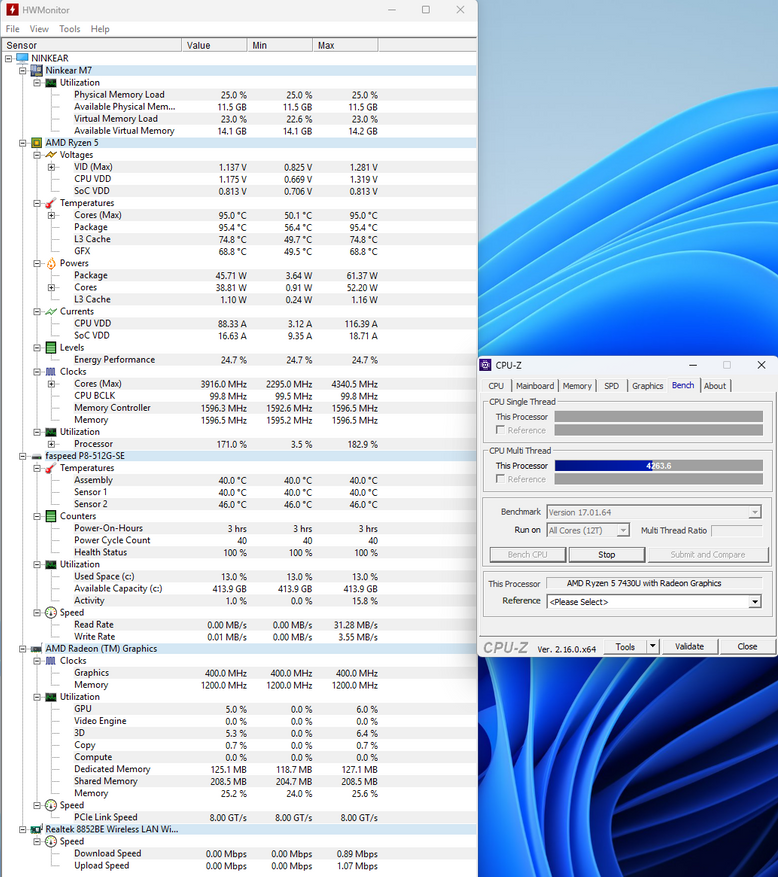
Task: Click the faspeed P8-512G-SE drive icon
Action: click(x=36, y=456)
